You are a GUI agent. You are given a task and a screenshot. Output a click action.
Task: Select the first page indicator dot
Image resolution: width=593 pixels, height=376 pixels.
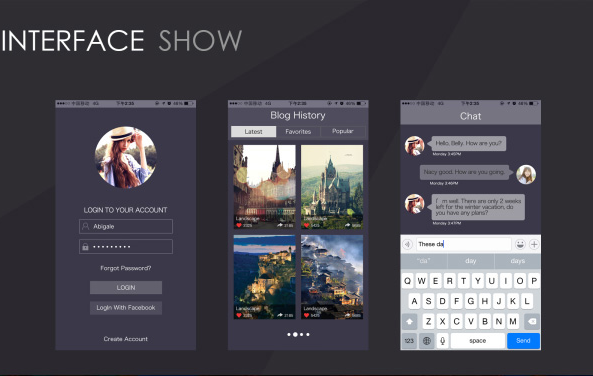click(289, 334)
